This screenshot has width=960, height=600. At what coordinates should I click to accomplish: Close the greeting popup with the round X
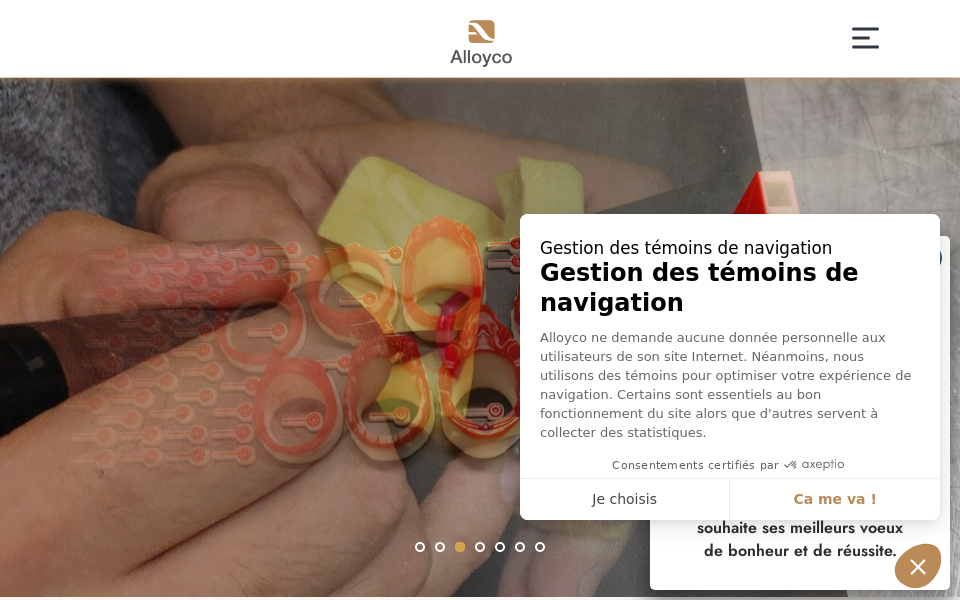click(x=918, y=566)
